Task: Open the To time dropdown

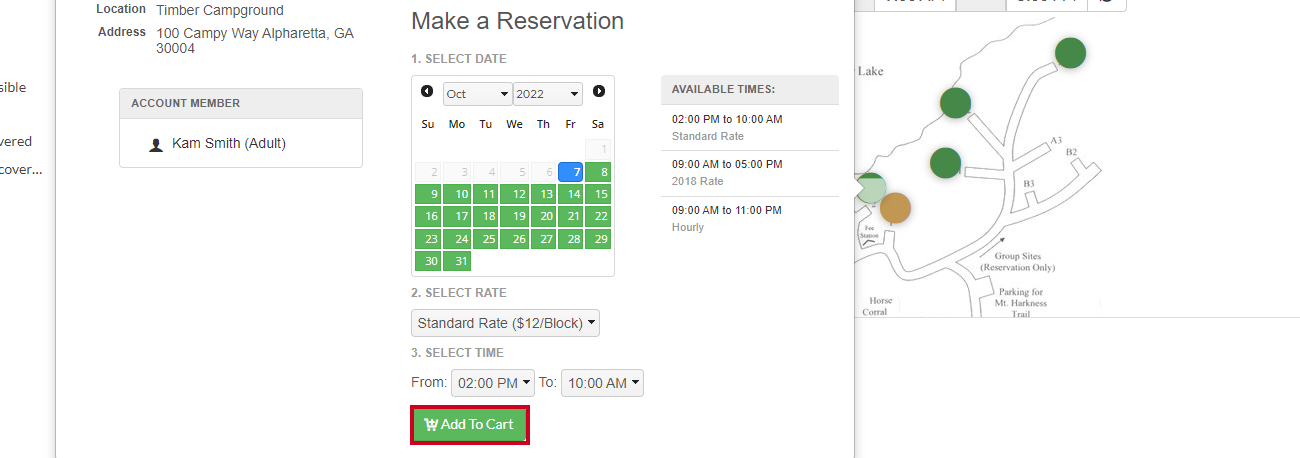Action: (x=602, y=383)
